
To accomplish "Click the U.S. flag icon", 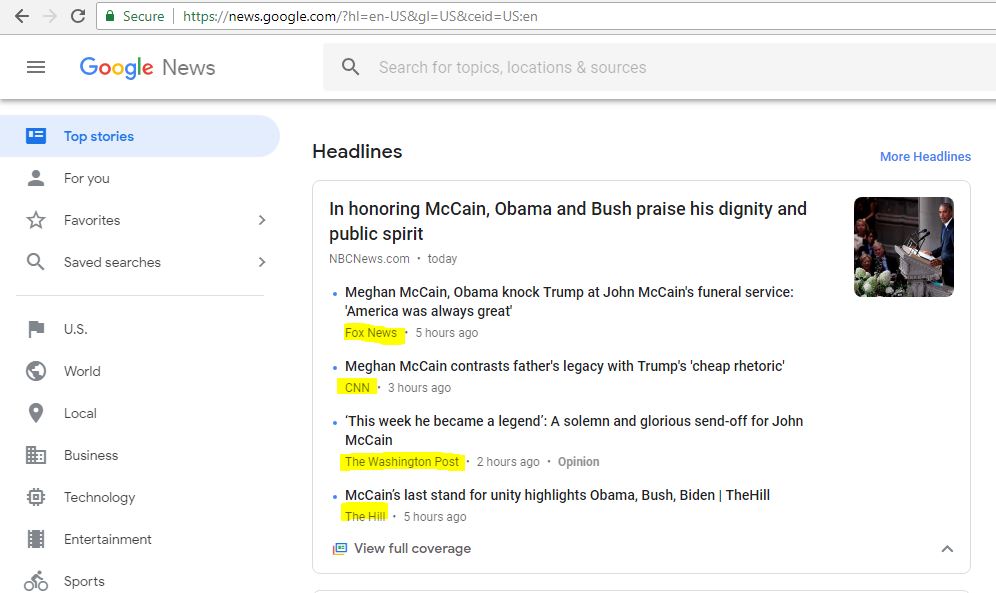I will (x=36, y=329).
